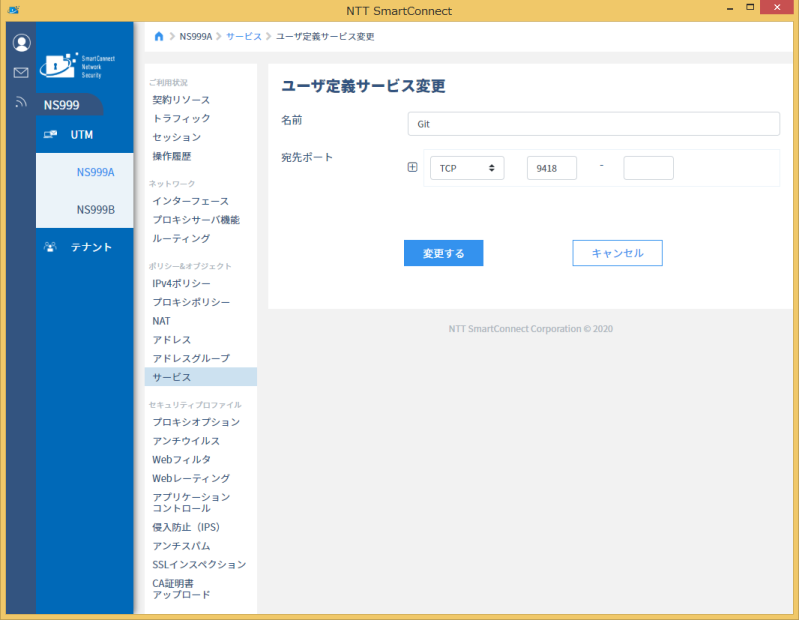The width and height of the screenshot is (799, 620).
Task: Click the RSS feed icon
Action: coord(21,102)
